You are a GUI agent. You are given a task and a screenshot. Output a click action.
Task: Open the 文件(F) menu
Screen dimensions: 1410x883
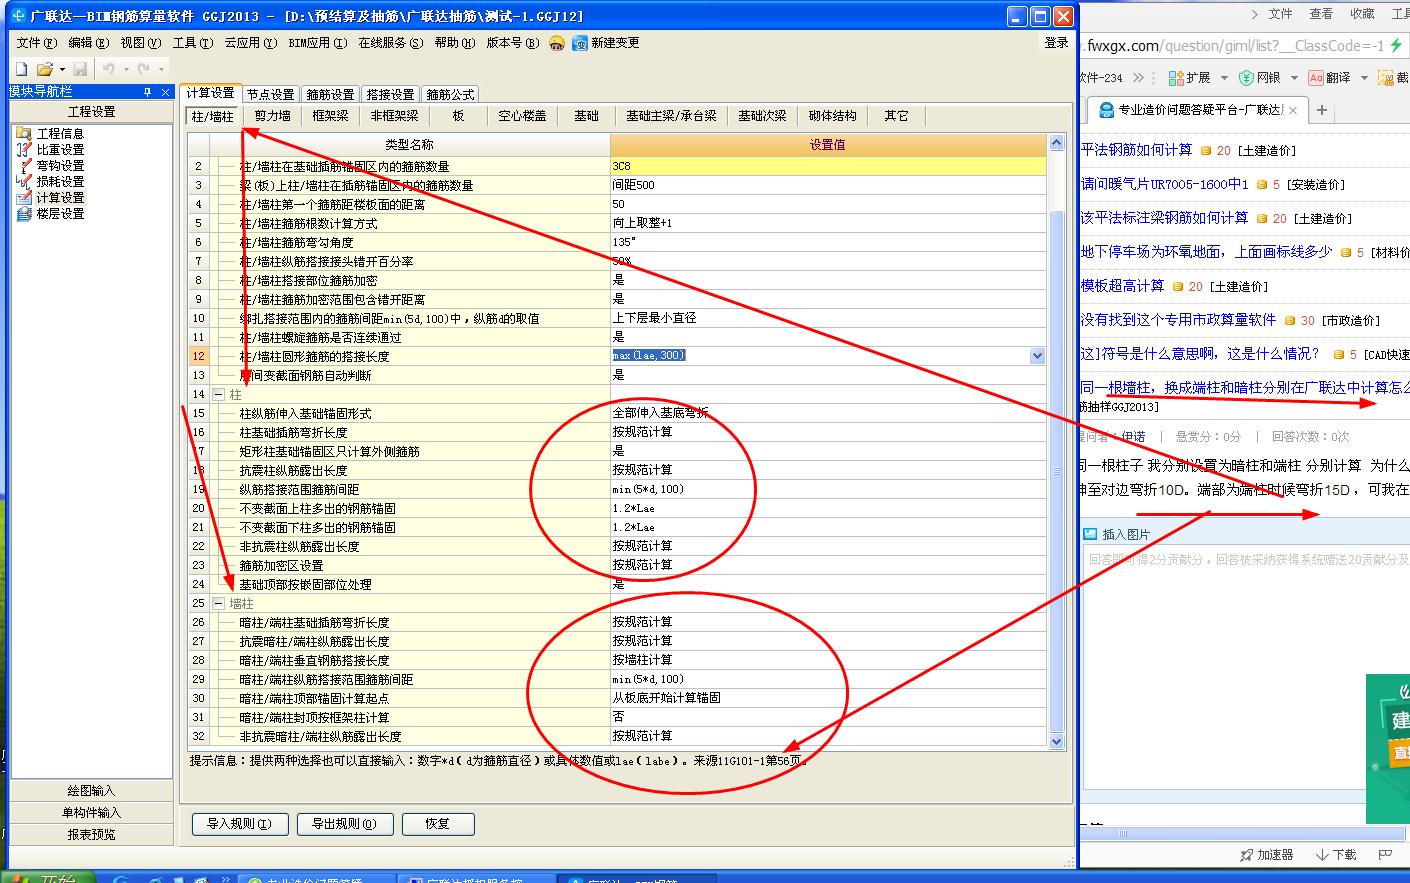click(36, 43)
